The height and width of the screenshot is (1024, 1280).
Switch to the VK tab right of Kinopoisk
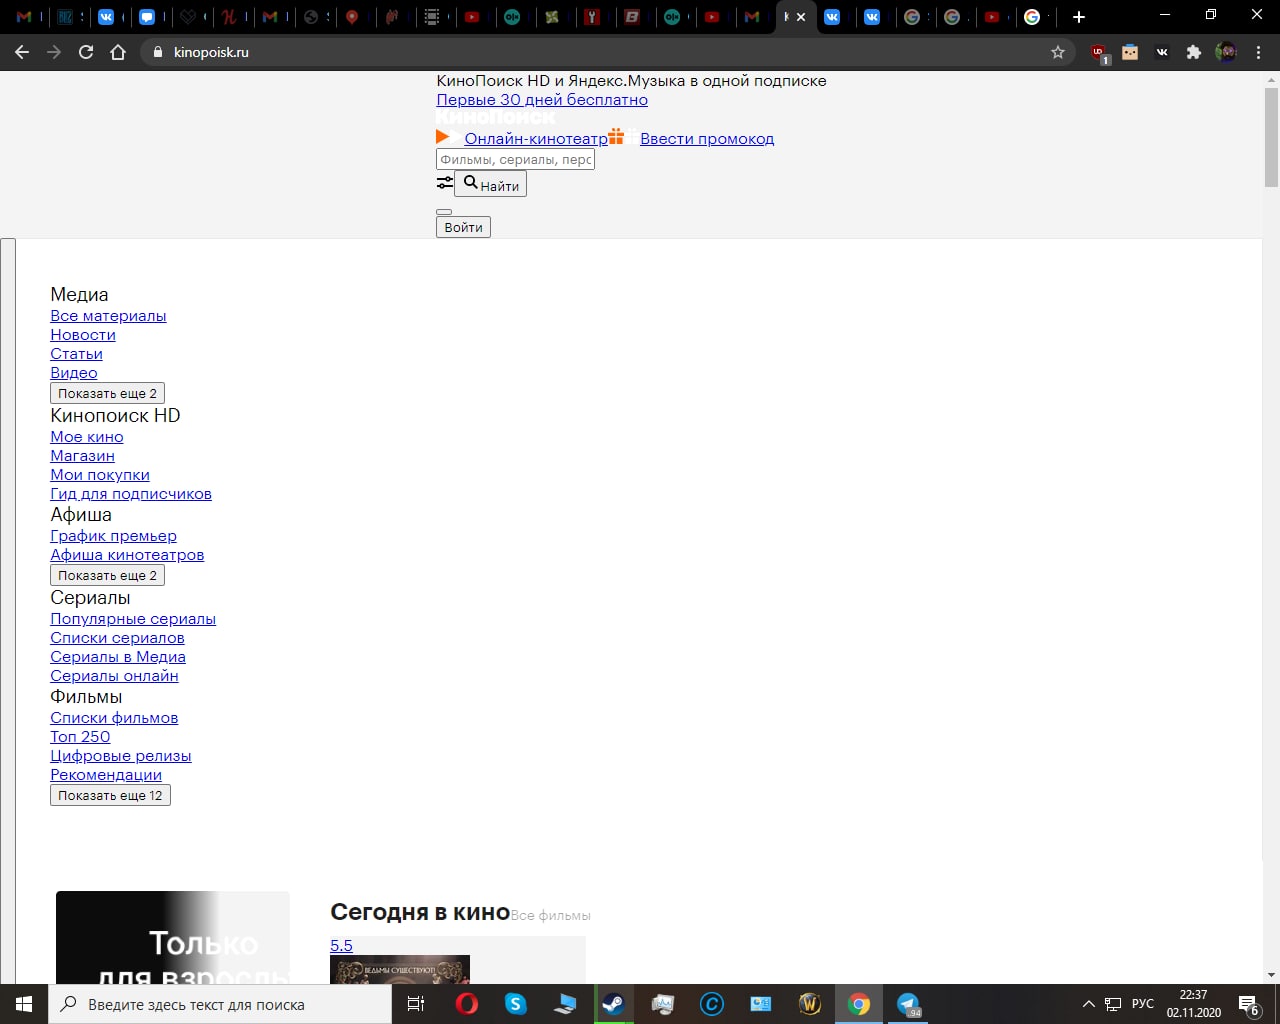(832, 17)
